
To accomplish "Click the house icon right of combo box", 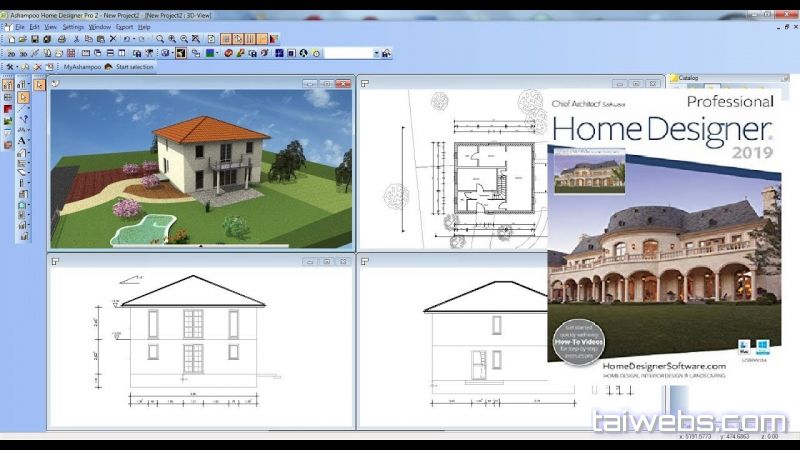I will 386,53.
